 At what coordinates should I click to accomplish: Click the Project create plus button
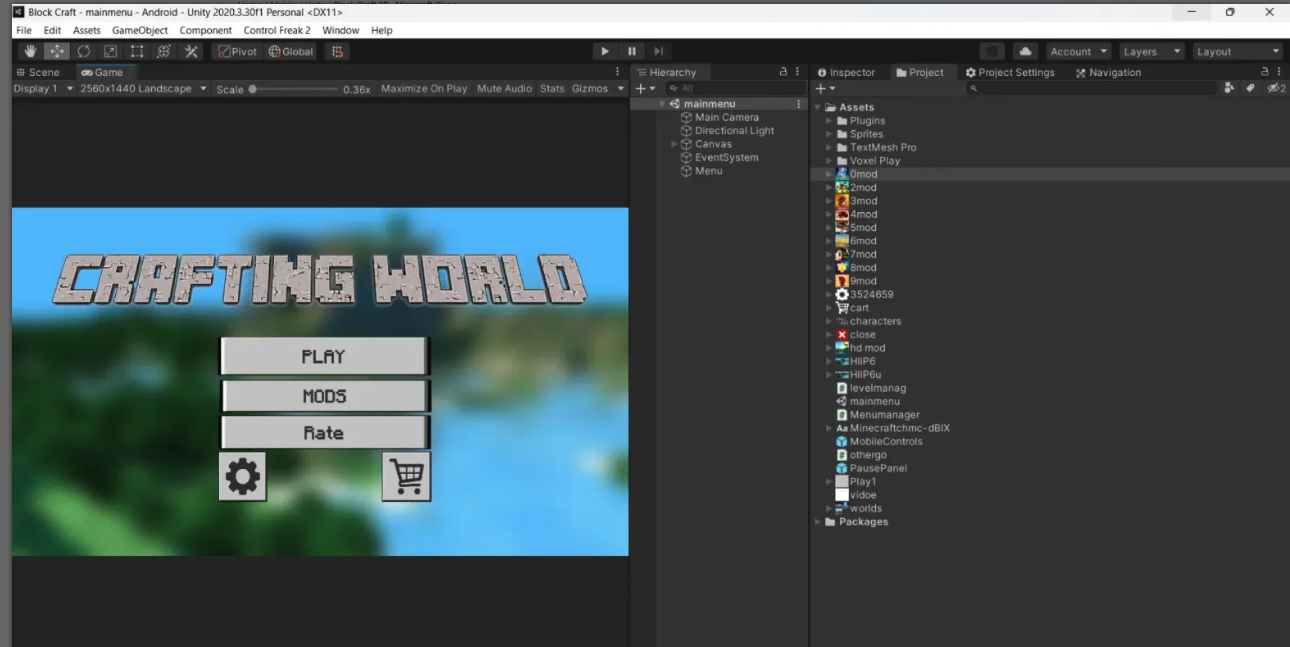click(x=824, y=89)
